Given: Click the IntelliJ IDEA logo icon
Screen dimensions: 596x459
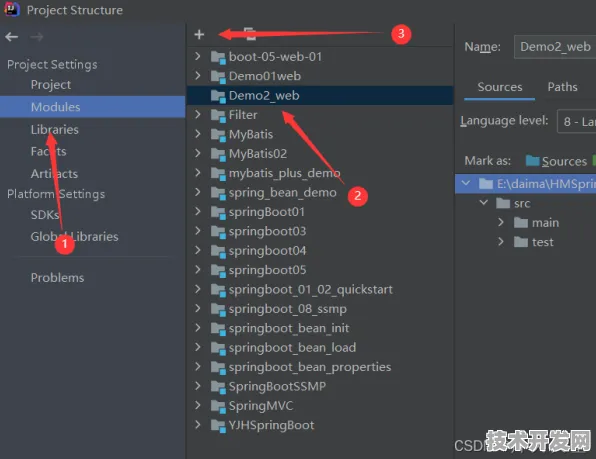Looking at the screenshot, I should pos(12,9).
